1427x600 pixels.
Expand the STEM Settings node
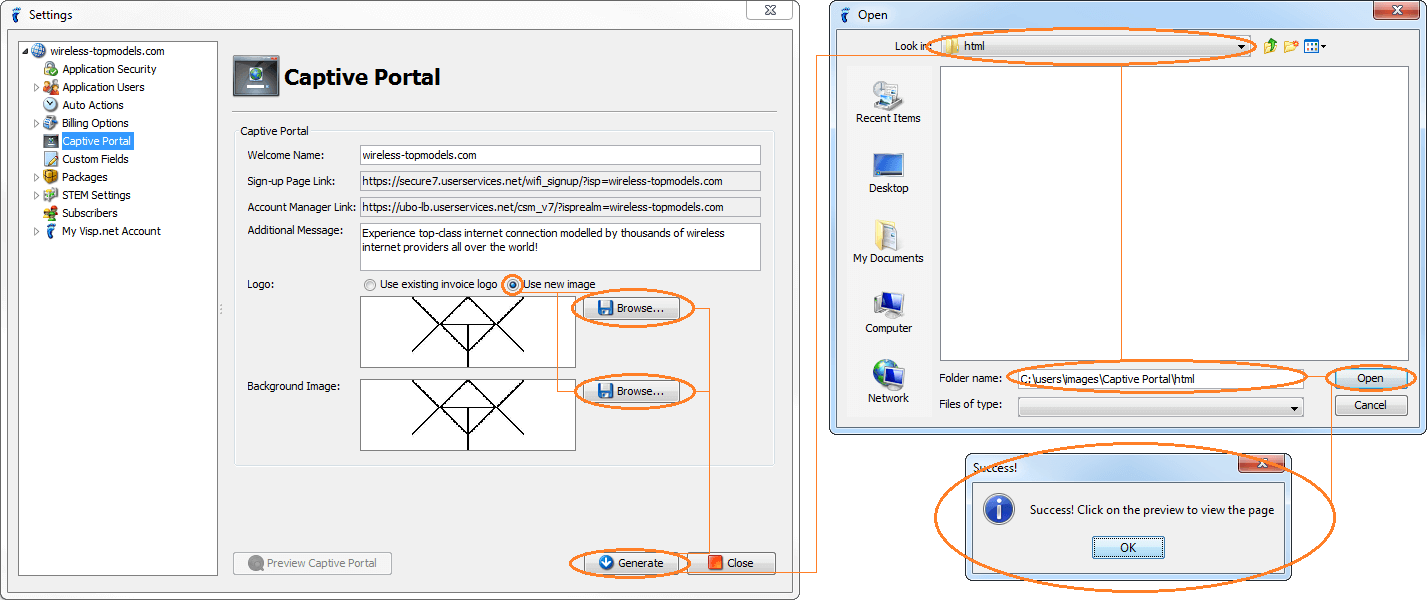(37, 195)
